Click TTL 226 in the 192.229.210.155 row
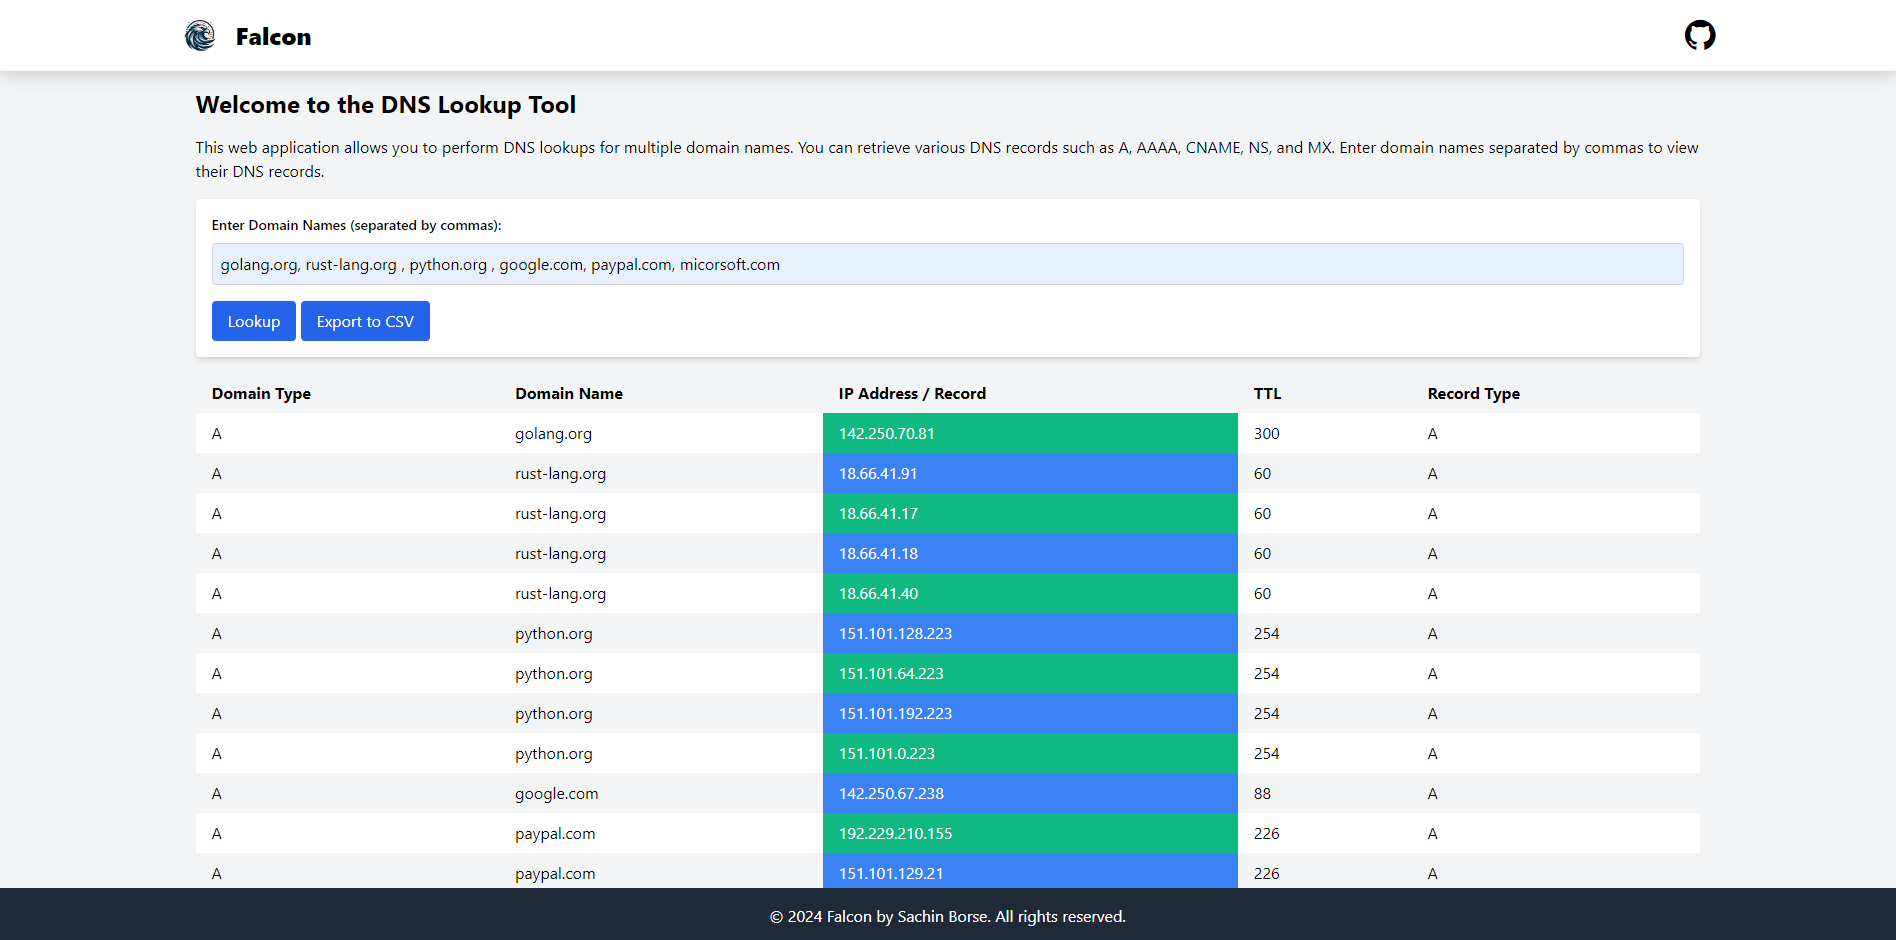The height and width of the screenshot is (940, 1896). 1266,833
